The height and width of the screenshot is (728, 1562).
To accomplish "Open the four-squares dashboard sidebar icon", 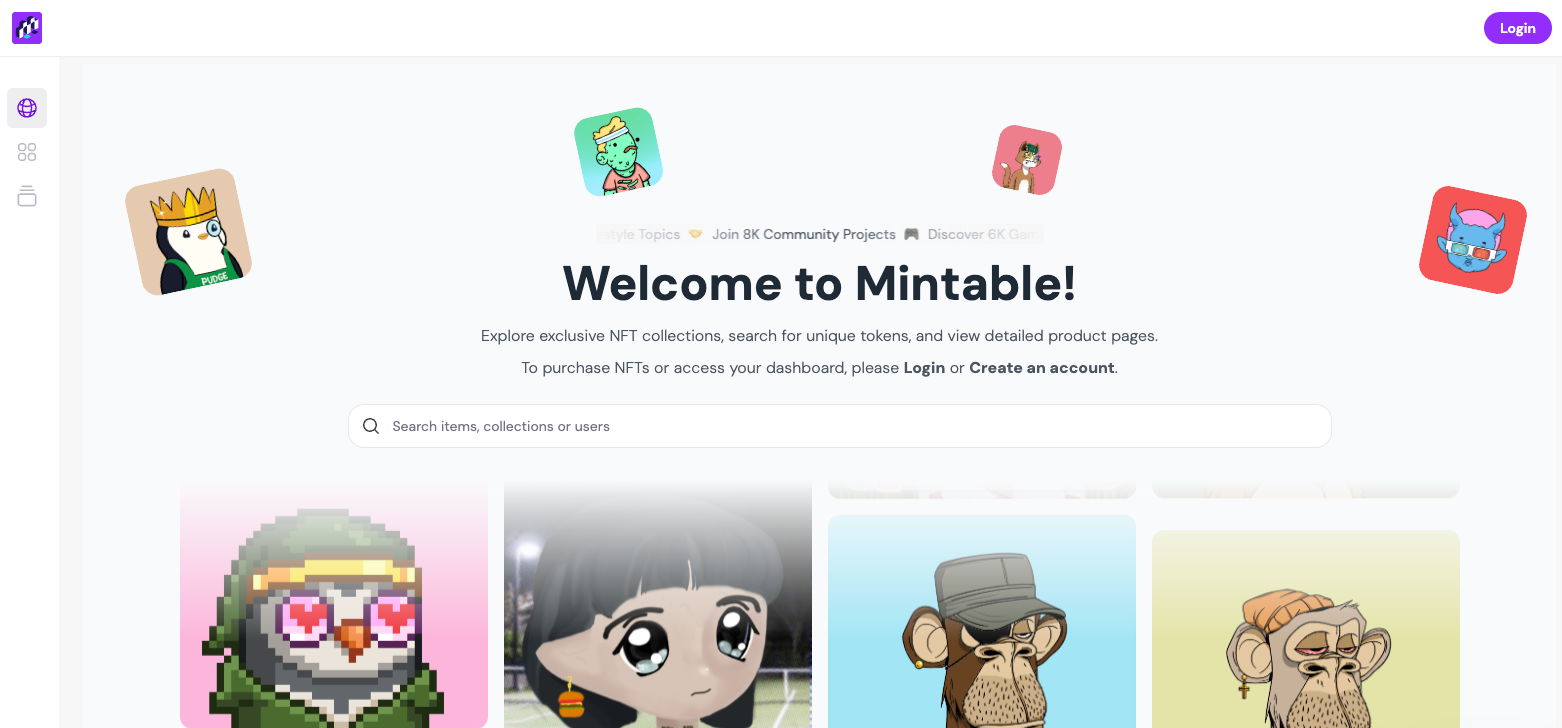I will click(x=27, y=152).
